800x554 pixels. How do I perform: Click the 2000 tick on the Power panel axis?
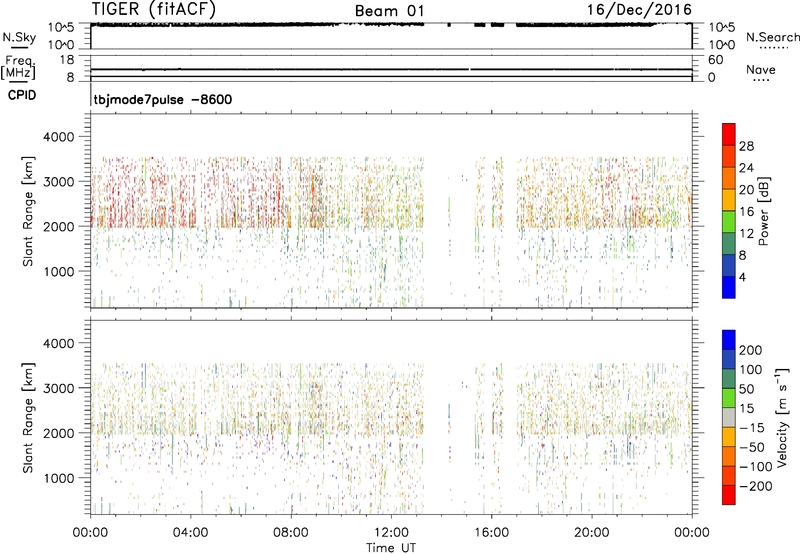[58, 226]
